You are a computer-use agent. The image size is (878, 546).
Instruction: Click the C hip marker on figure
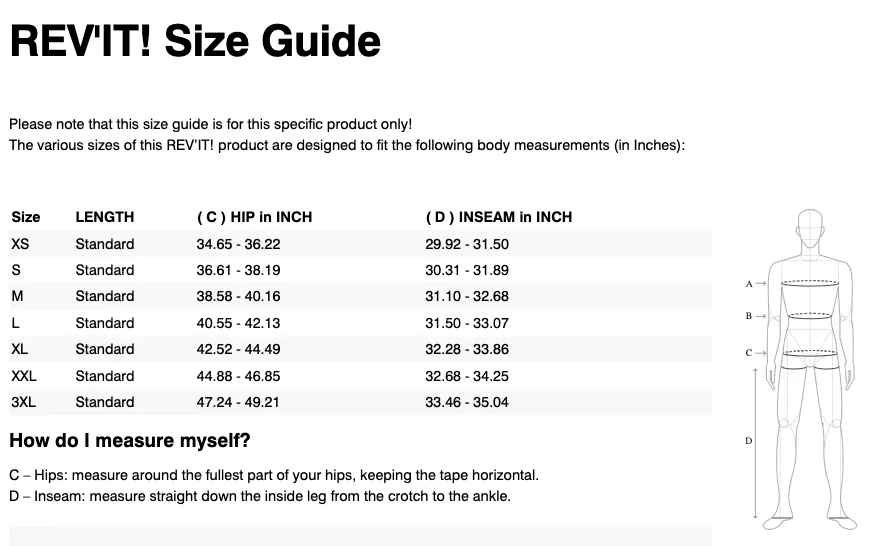(749, 353)
